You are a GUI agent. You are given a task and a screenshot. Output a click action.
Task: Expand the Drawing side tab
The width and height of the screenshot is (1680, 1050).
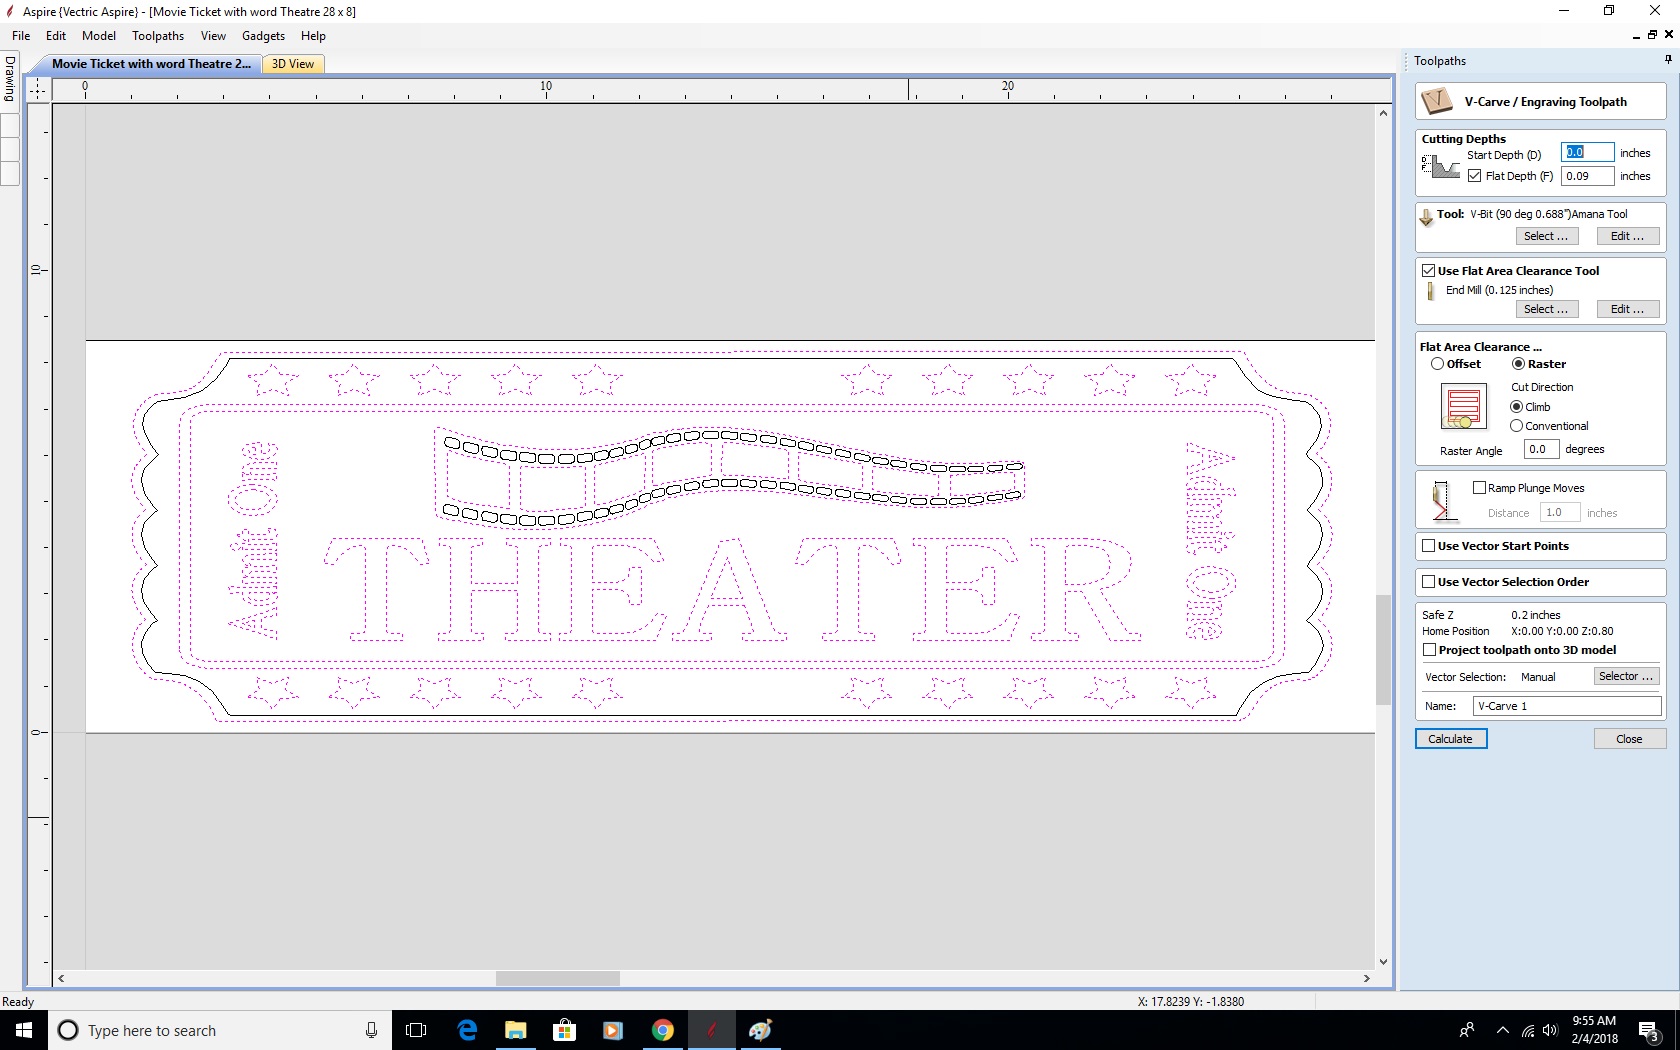(x=10, y=78)
